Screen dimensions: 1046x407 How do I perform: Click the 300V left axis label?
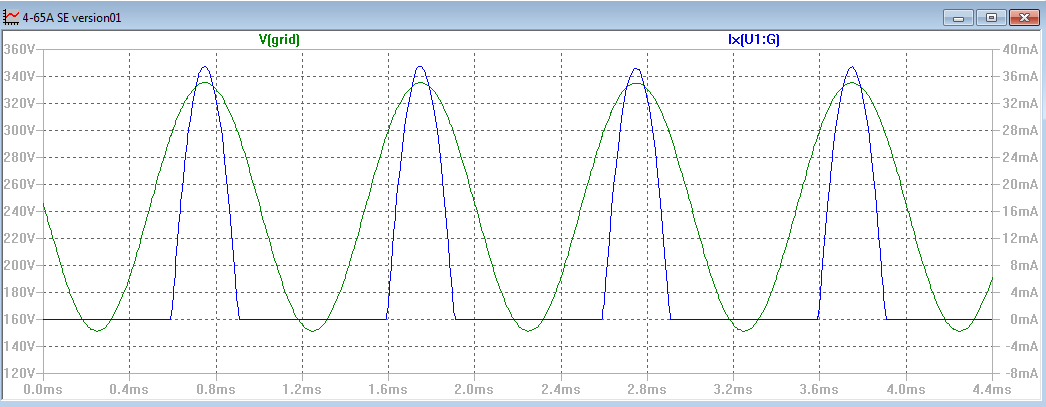19,131
